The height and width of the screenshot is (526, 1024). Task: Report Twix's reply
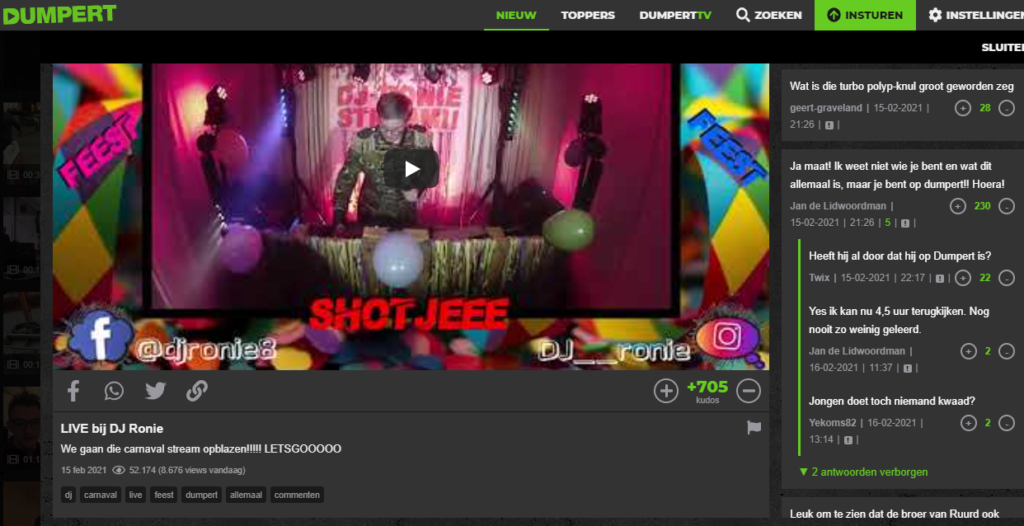coord(940,278)
